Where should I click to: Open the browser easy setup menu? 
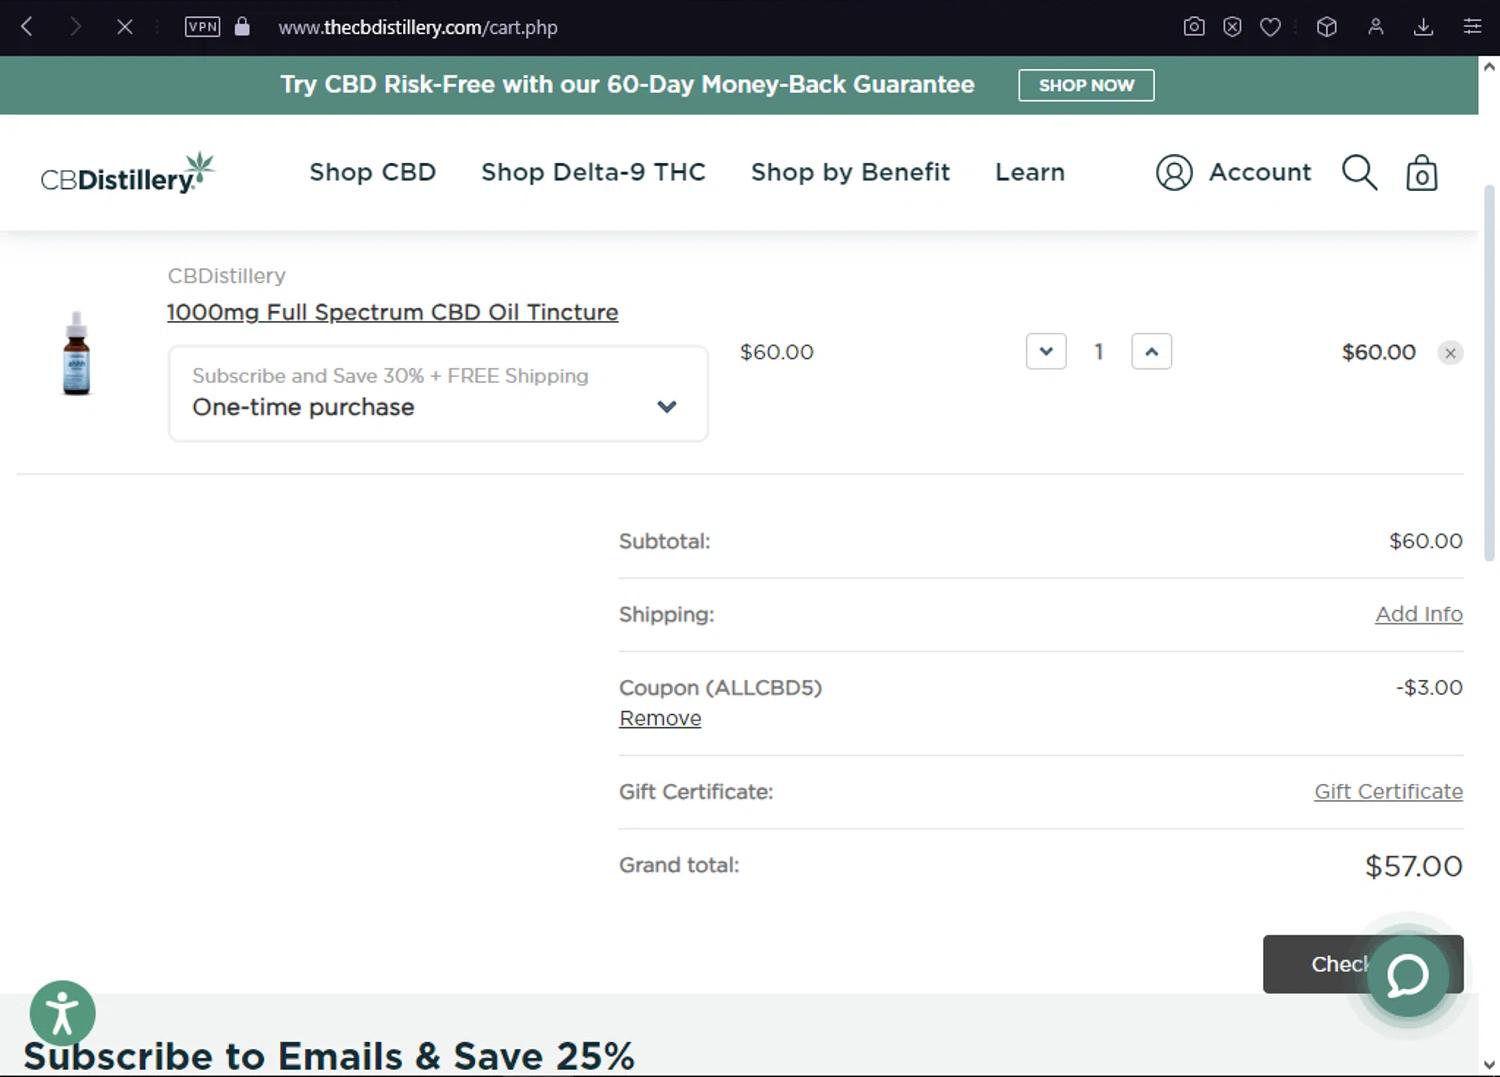pyautogui.click(x=1472, y=27)
